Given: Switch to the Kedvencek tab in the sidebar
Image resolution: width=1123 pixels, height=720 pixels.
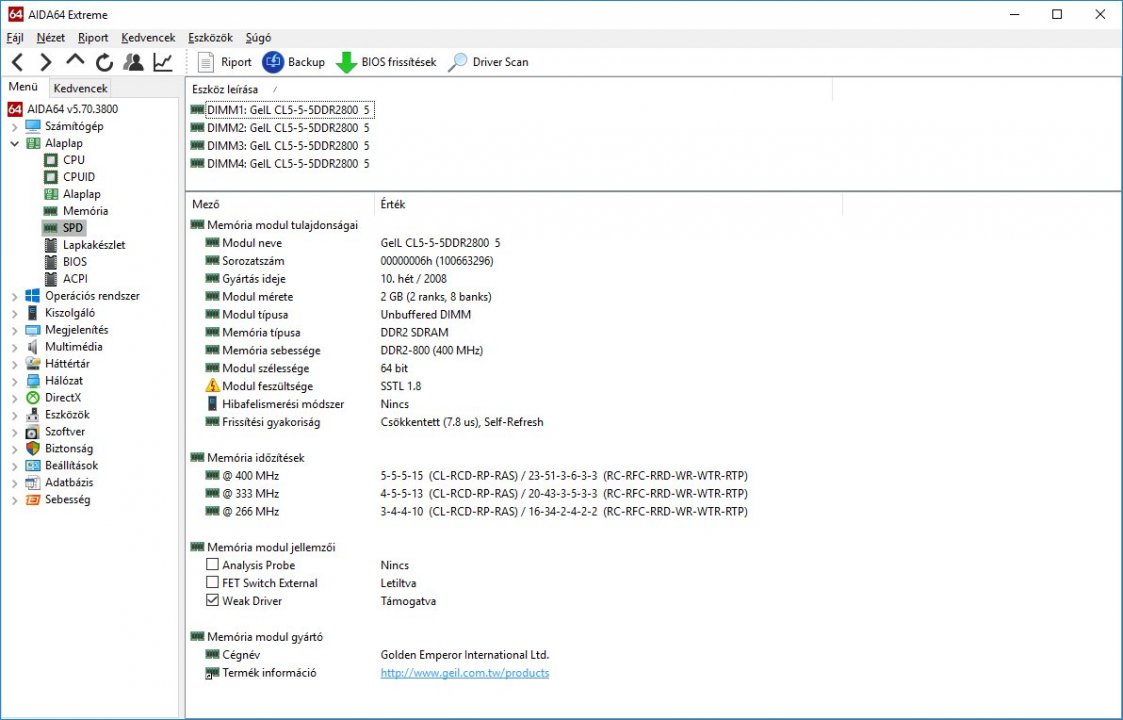Looking at the screenshot, I should [x=80, y=88].
